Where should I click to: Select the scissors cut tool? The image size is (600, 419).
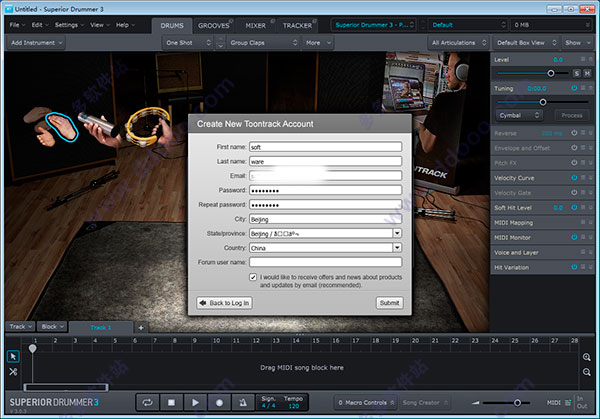tap(13, 372)
